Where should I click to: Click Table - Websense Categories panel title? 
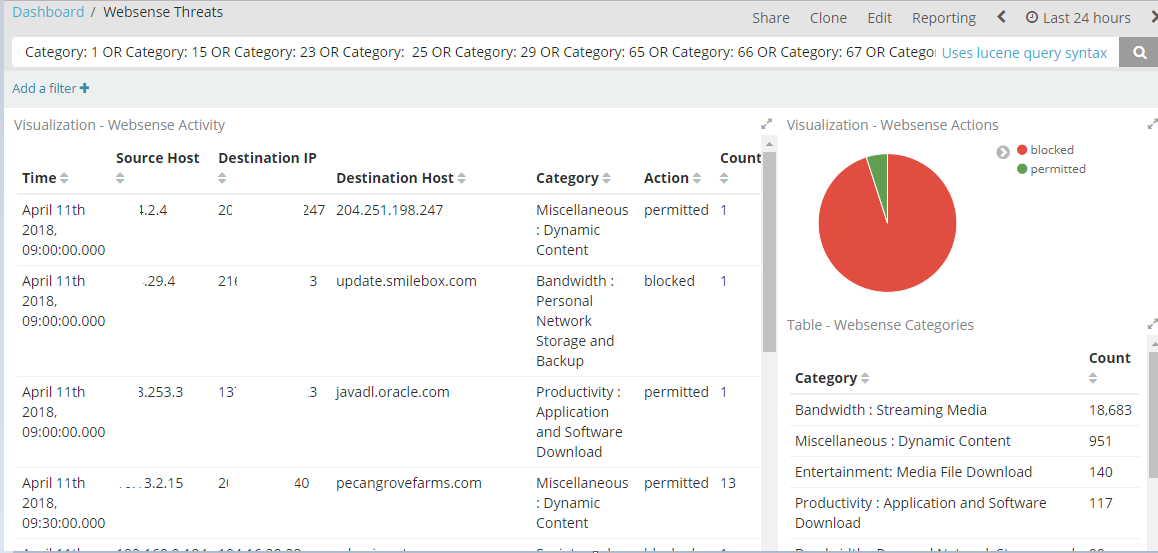click(x=880, y=325)
